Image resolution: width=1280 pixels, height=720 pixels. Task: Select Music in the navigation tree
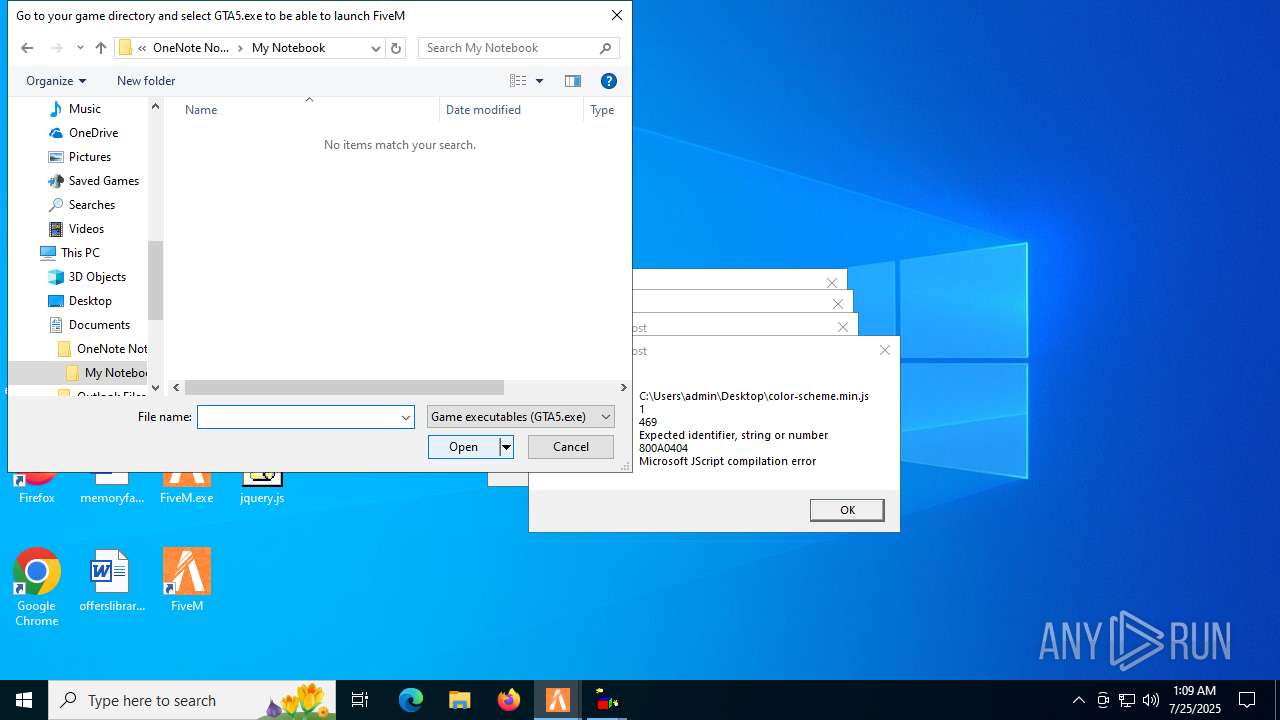pyautogui.click(x=85, y=109)
